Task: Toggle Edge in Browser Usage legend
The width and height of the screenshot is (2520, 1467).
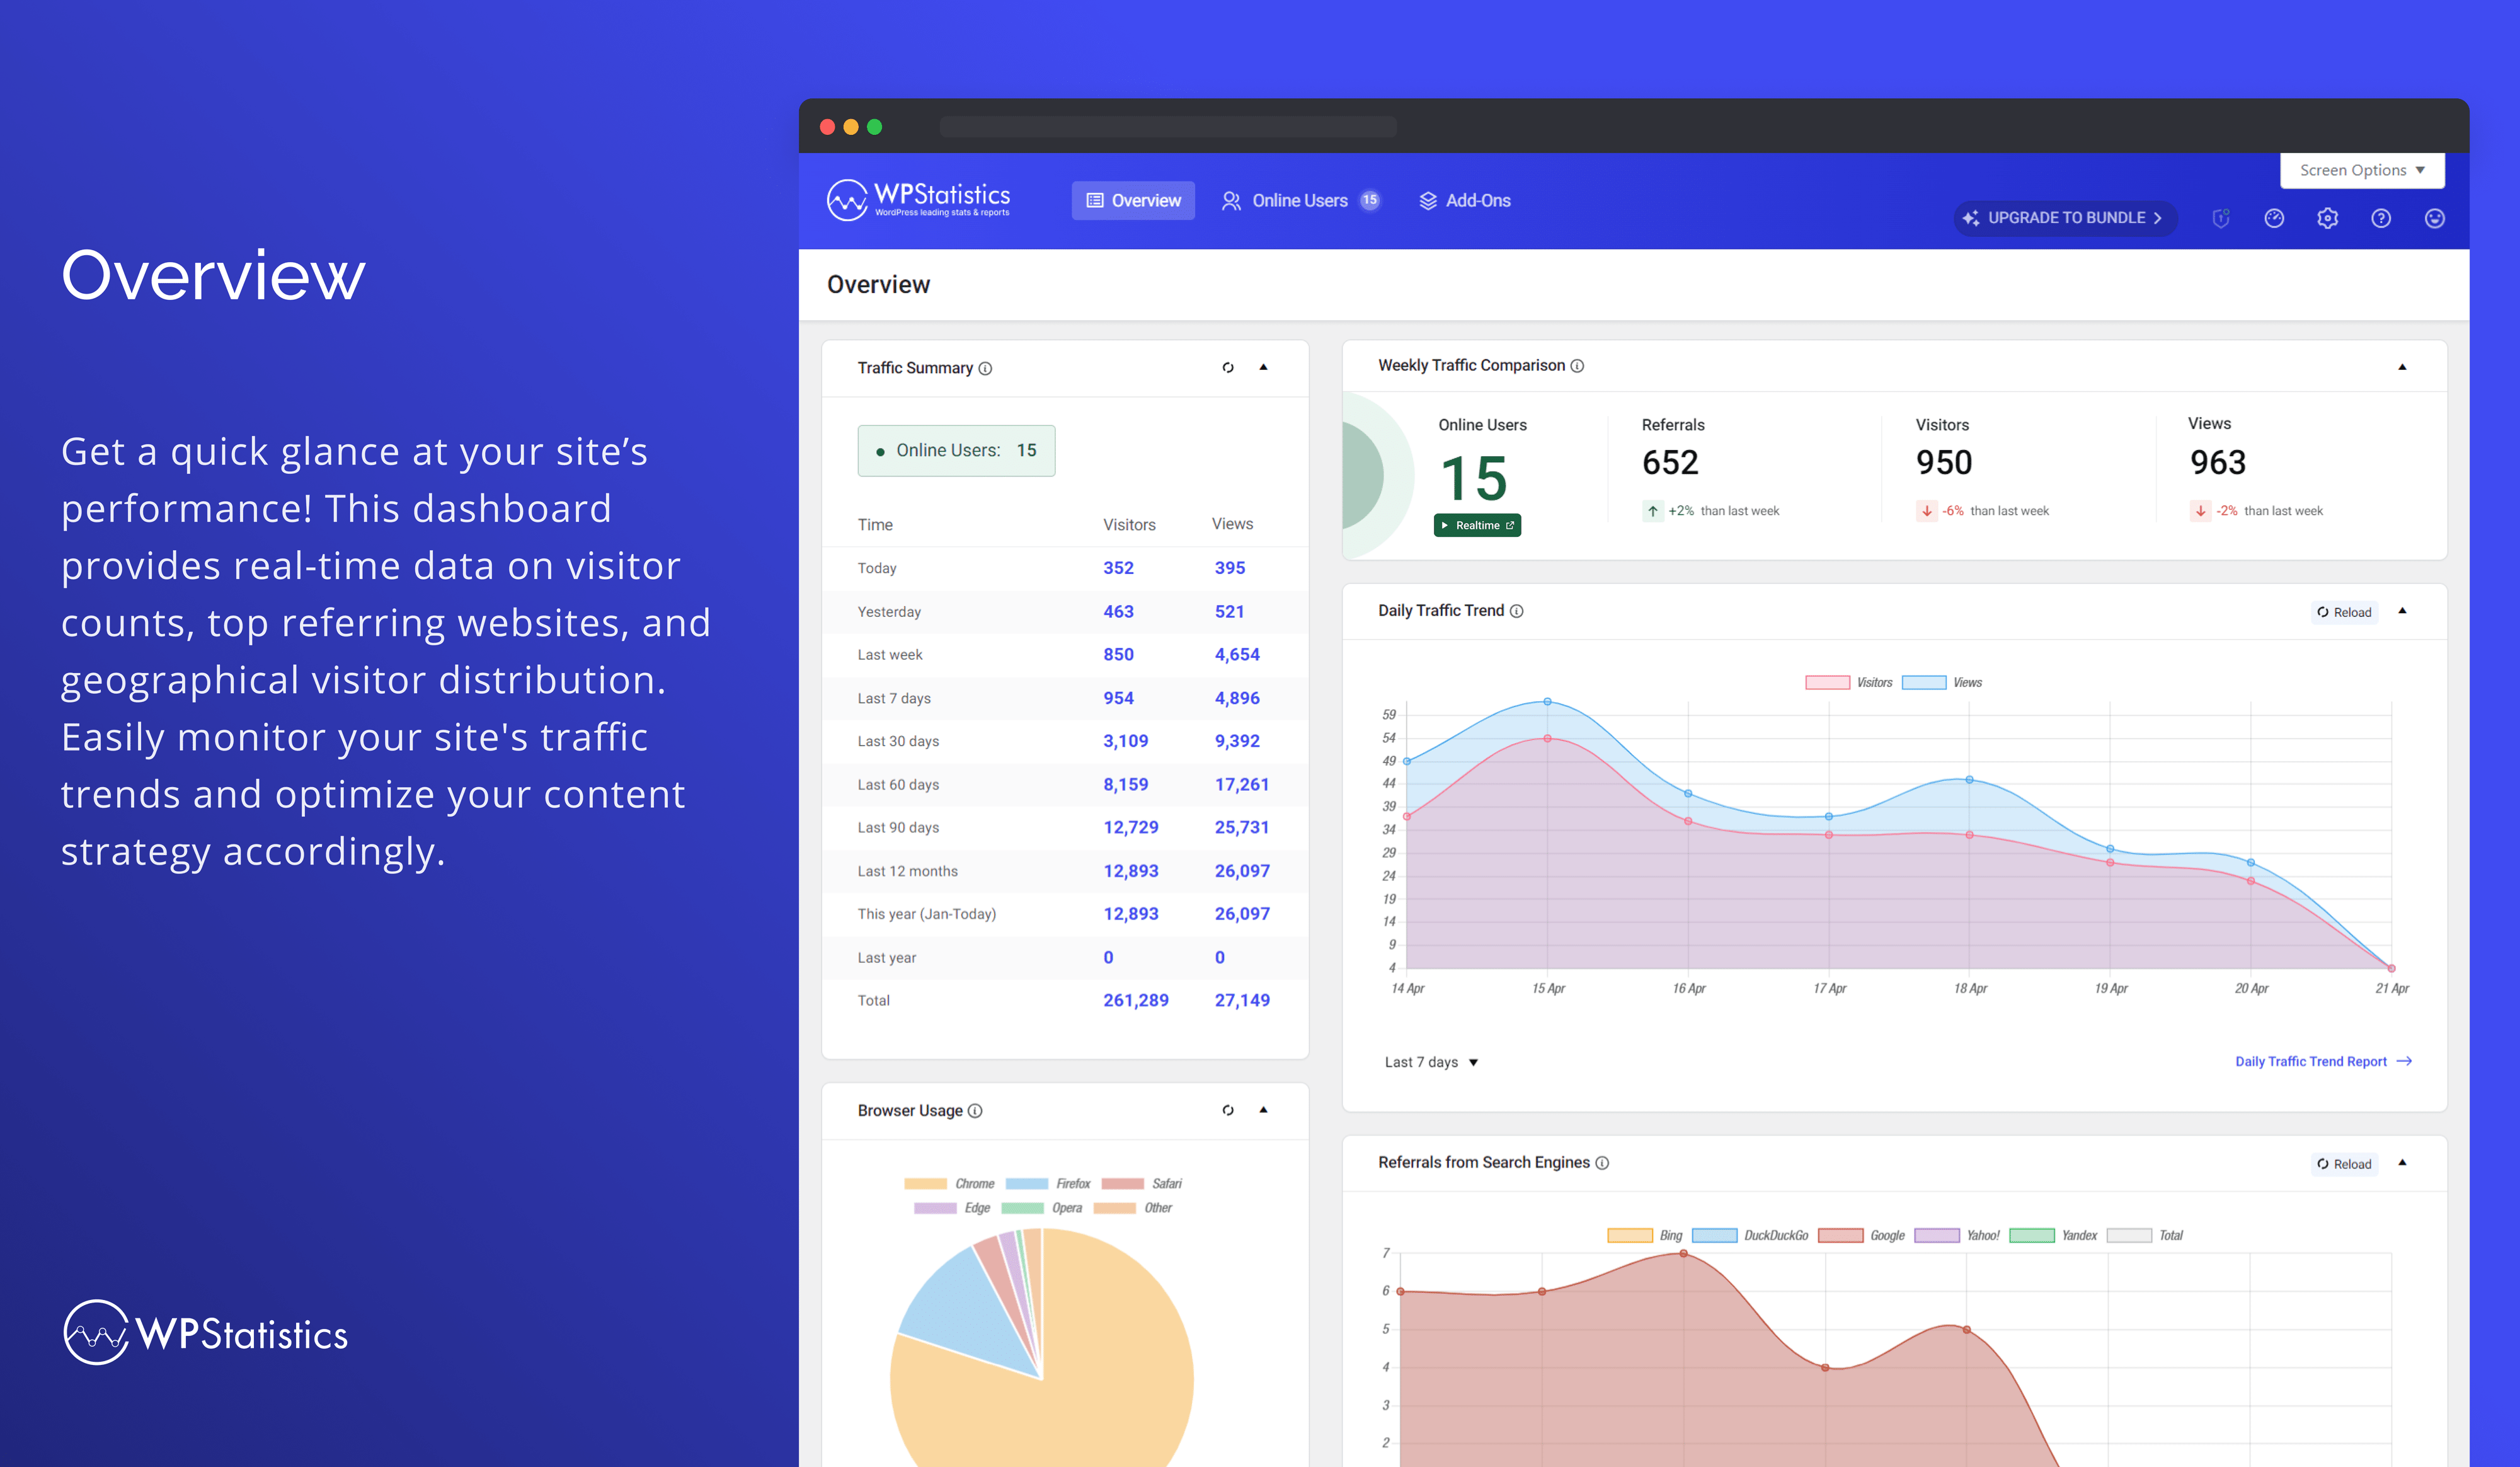Action: point(951,1208)
